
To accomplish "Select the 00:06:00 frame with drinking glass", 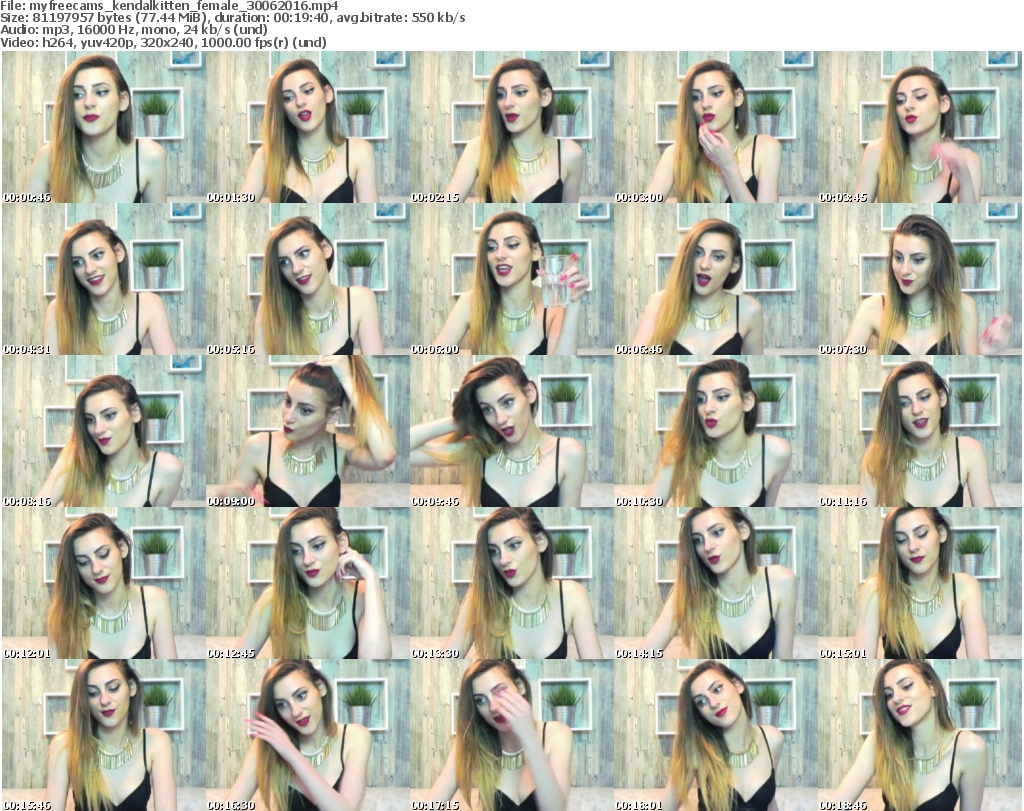I will click(511, 279).
